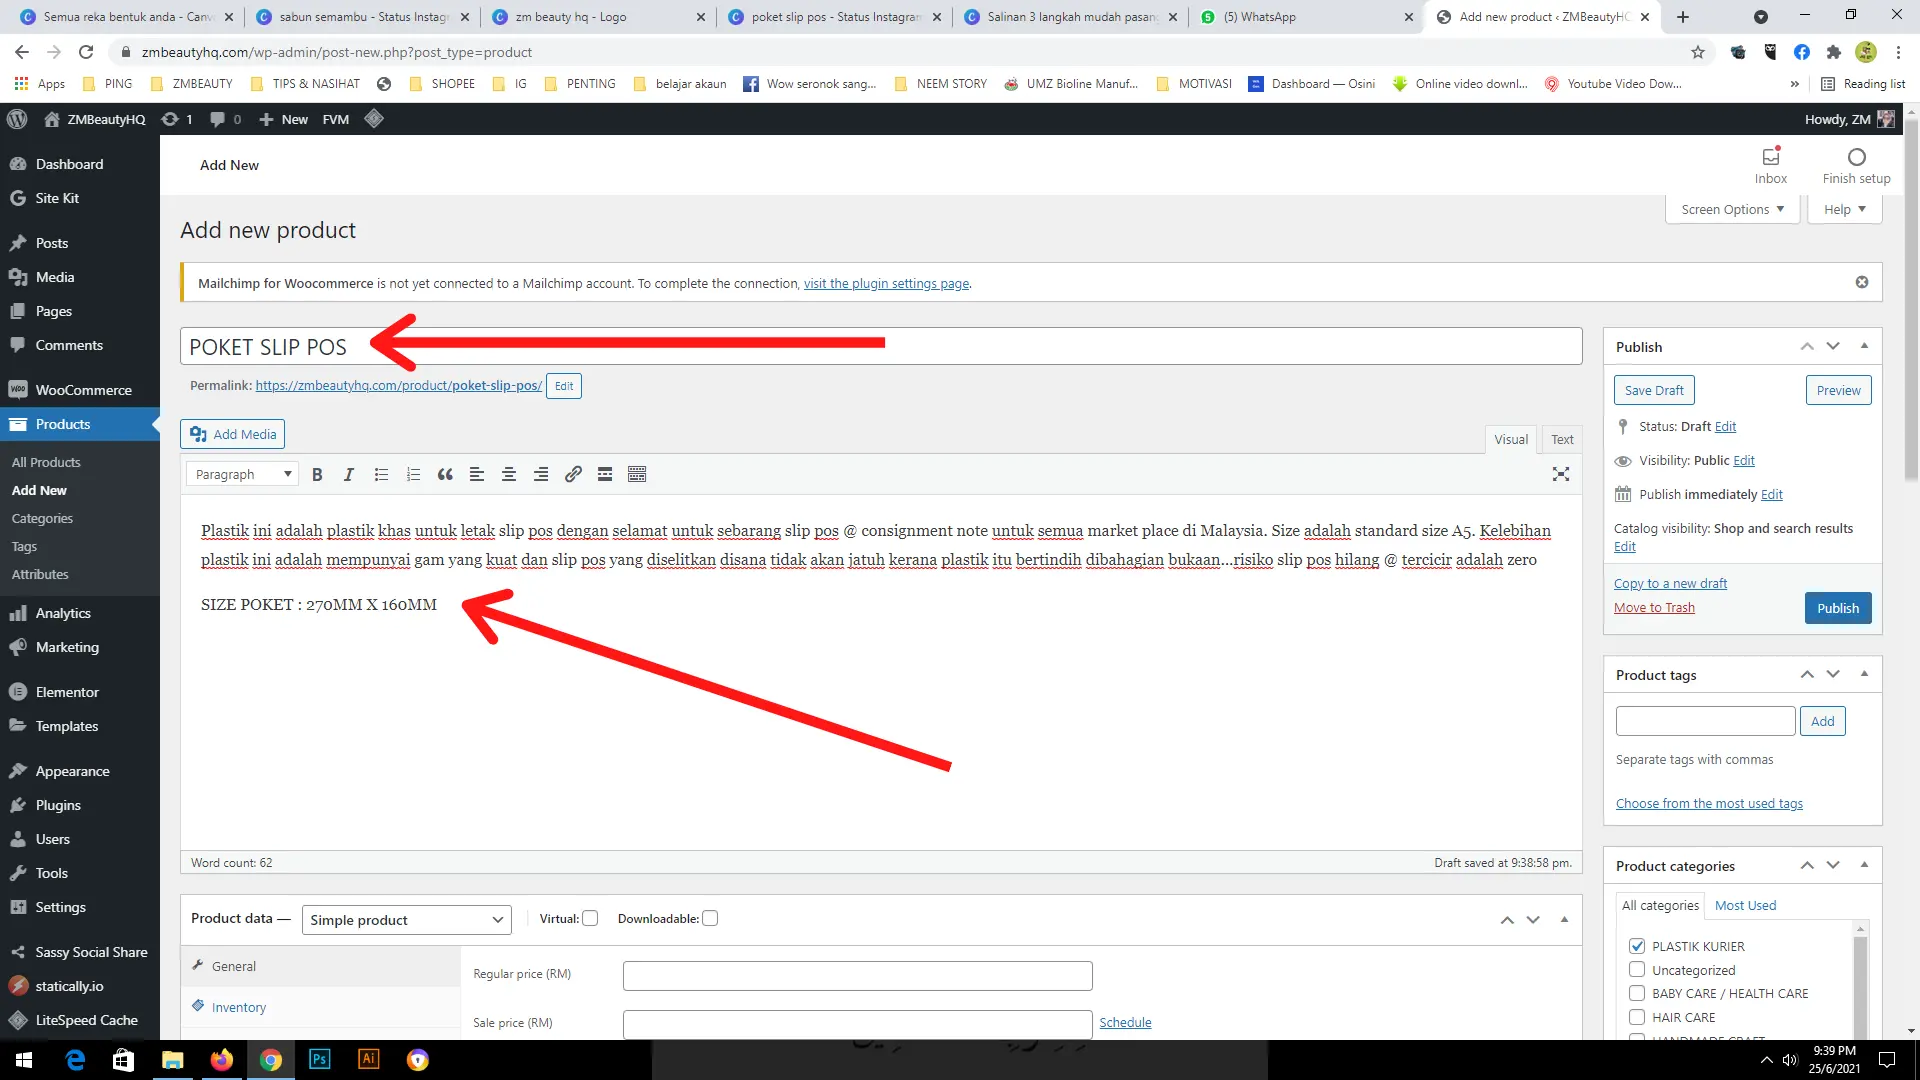Open the plugin settings page link
Viewport: 1920px width, 1080px height.
(x=886, y=284)
